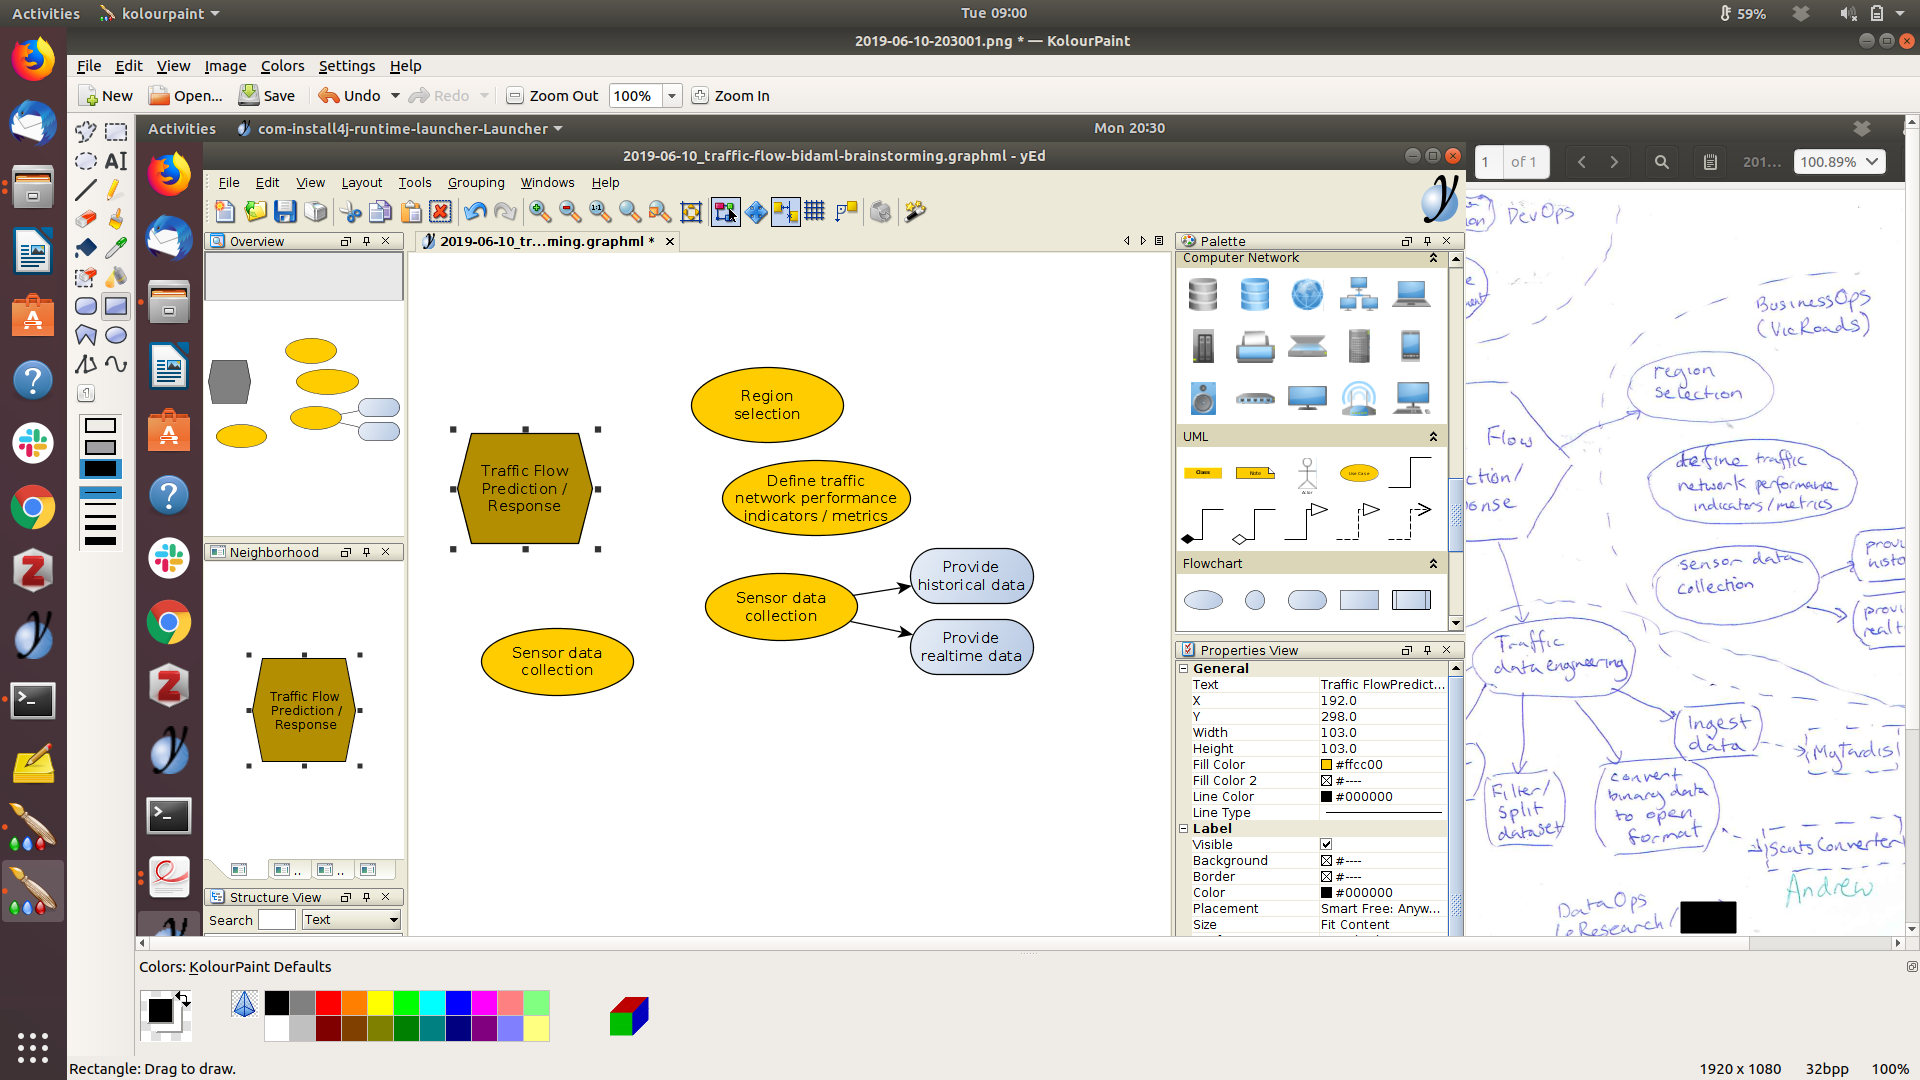Expand the zoom level 100% combo box
The image size is (1920, 1080).
click(672, 96)
